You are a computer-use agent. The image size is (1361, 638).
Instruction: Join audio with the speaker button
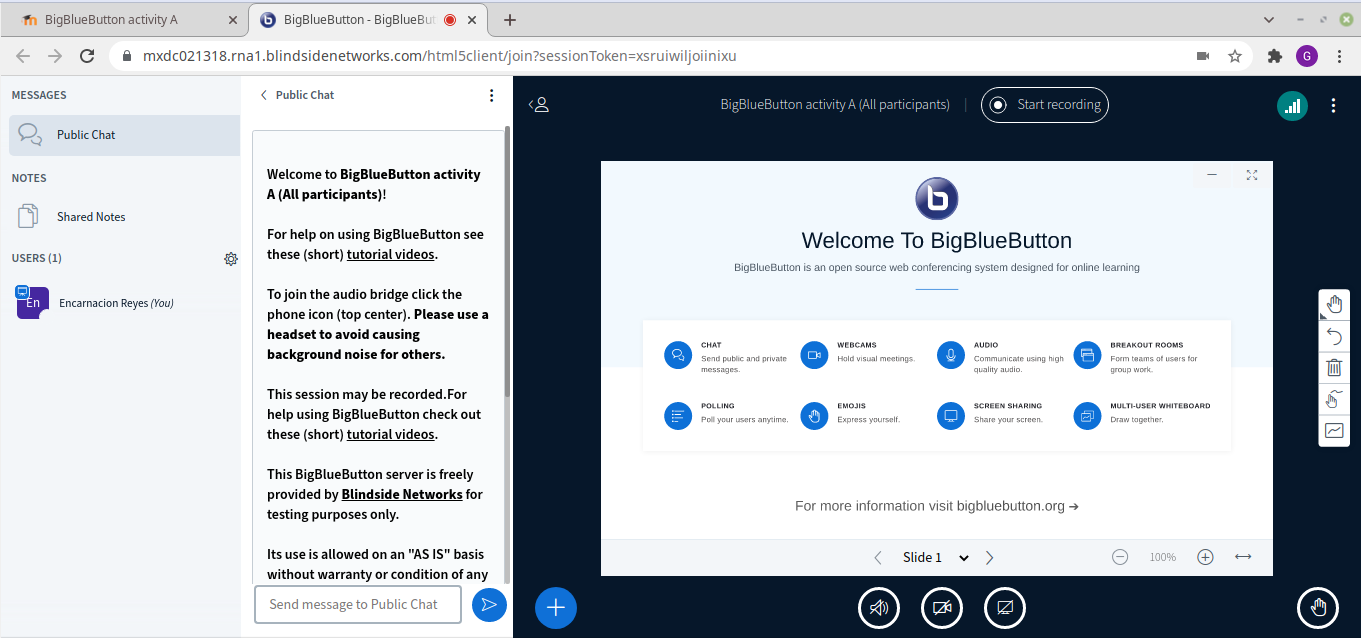pos(879,607)
